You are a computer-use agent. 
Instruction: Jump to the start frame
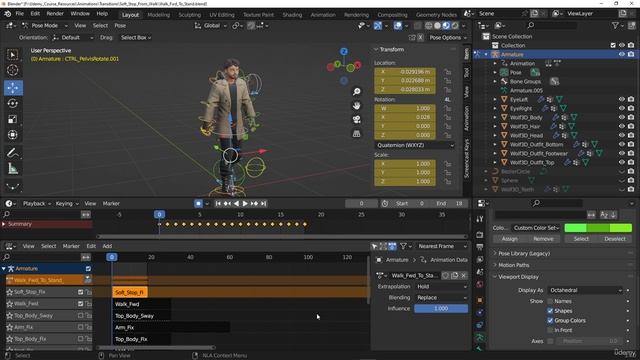pos(218,203)
